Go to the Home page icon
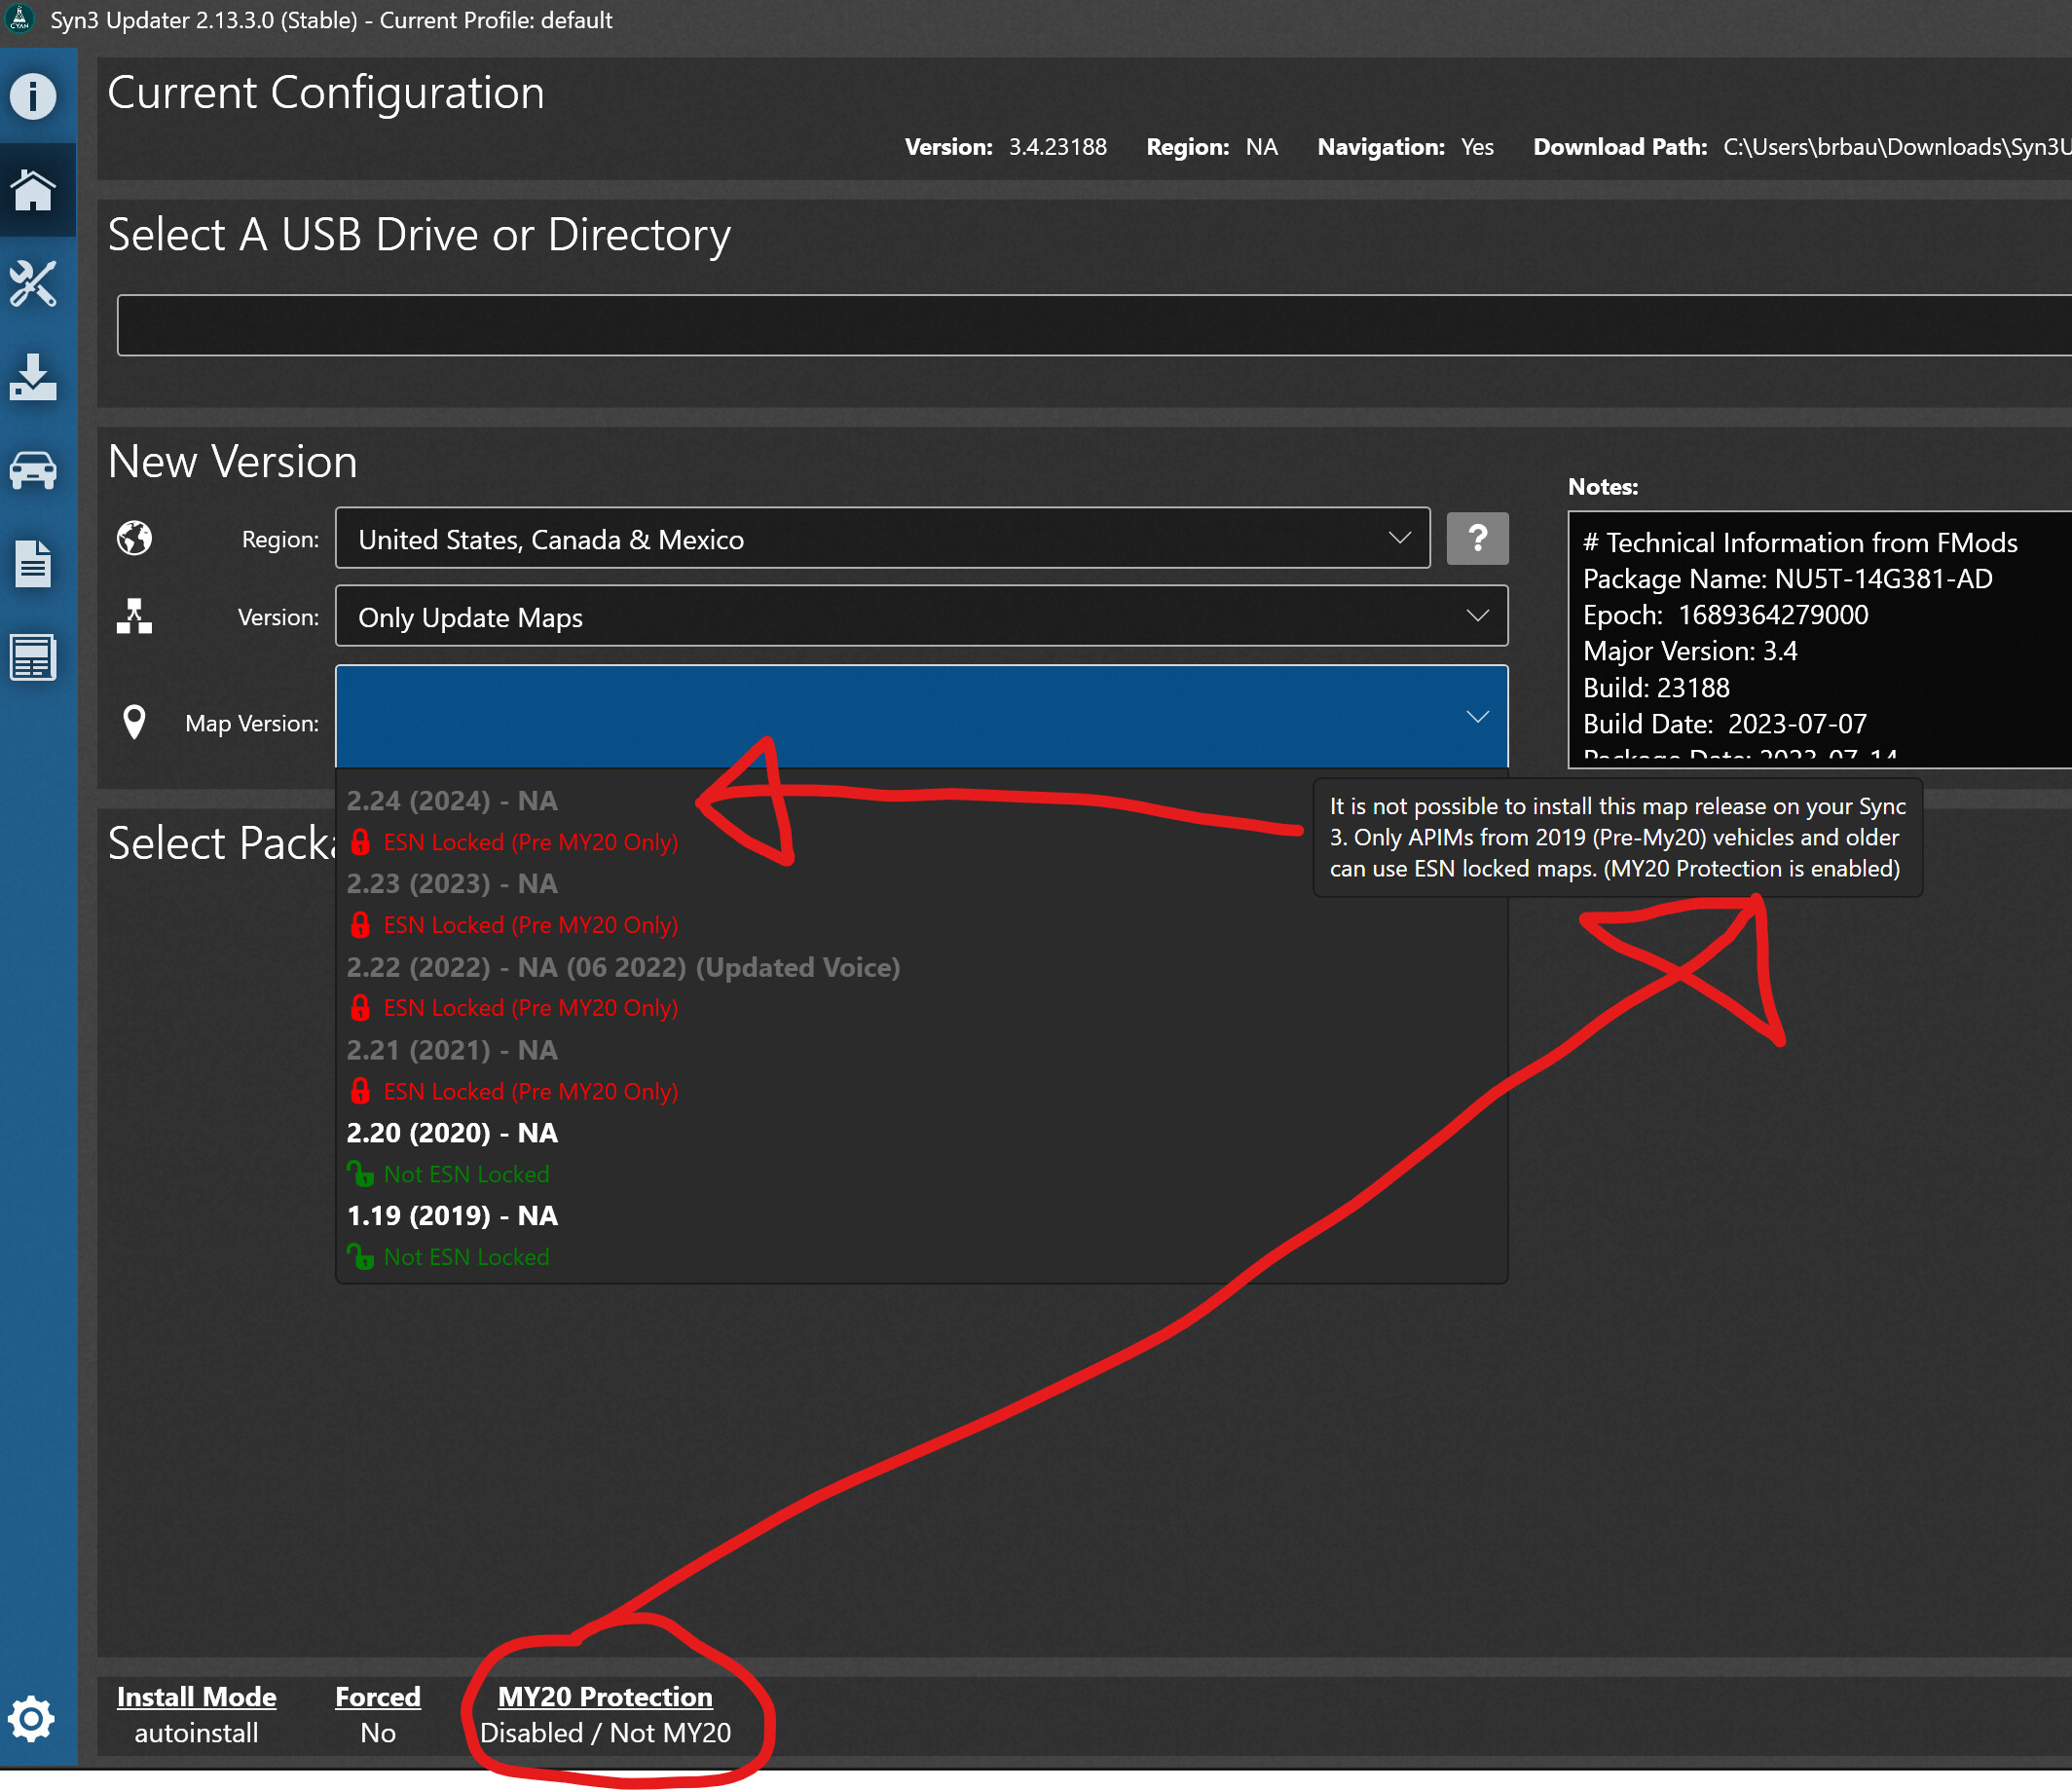Viewport: 2072px width, 1791px height. pos(33,190)
